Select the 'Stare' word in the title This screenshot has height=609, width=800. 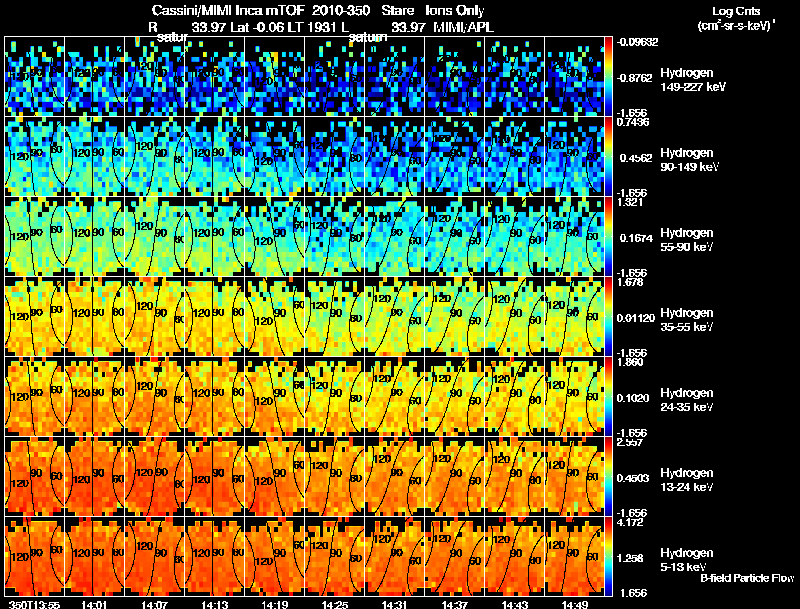coord(398,11)
